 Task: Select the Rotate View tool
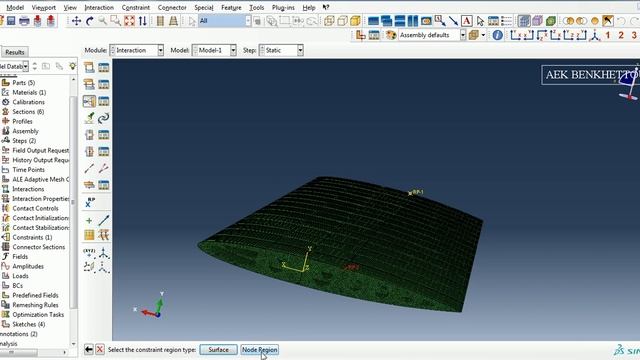pos(90,20)
